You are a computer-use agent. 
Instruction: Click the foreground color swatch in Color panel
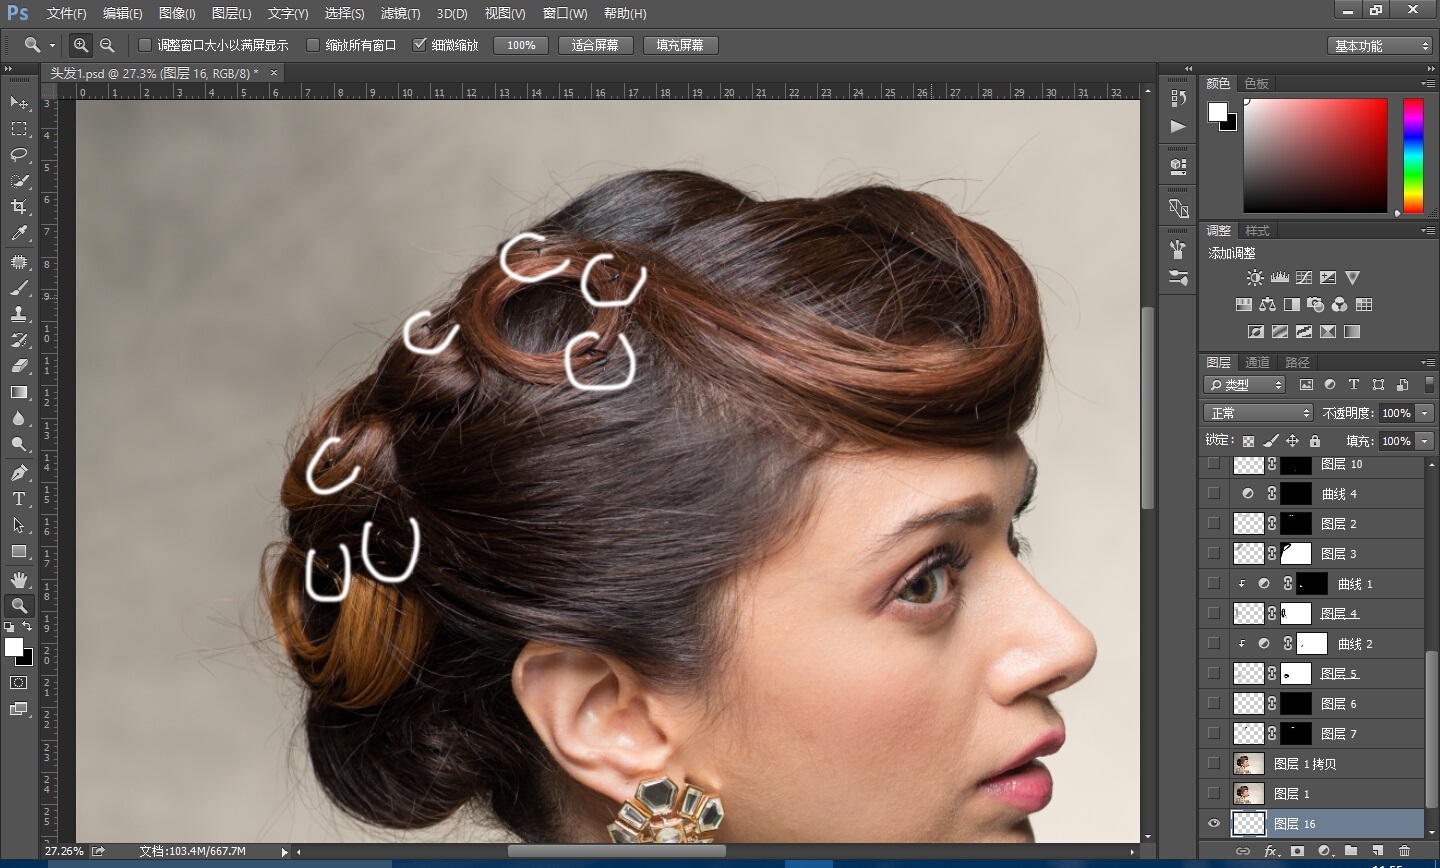(x=1217, y=112)
